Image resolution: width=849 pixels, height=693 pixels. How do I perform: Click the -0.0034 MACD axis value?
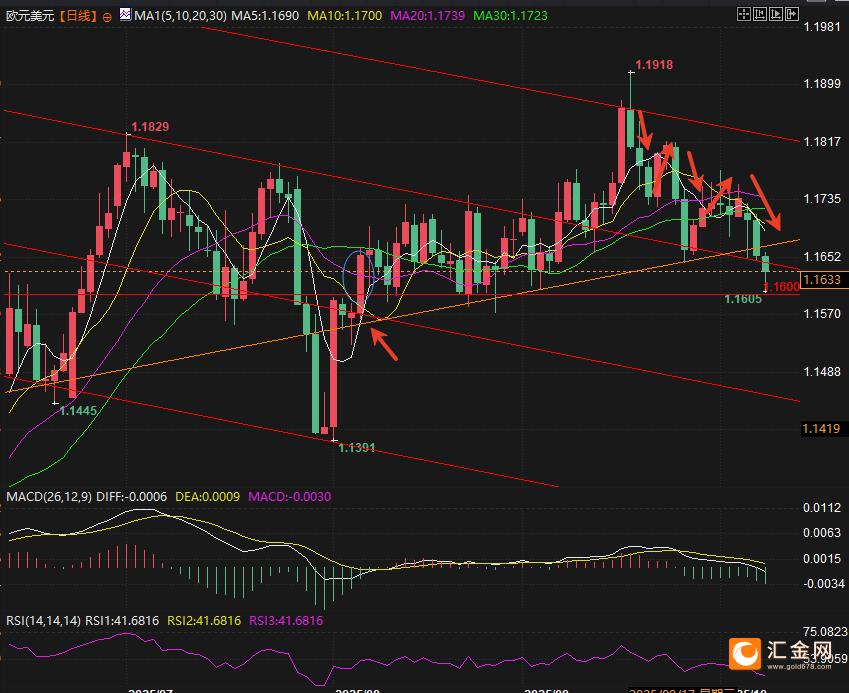pos(822,584)
